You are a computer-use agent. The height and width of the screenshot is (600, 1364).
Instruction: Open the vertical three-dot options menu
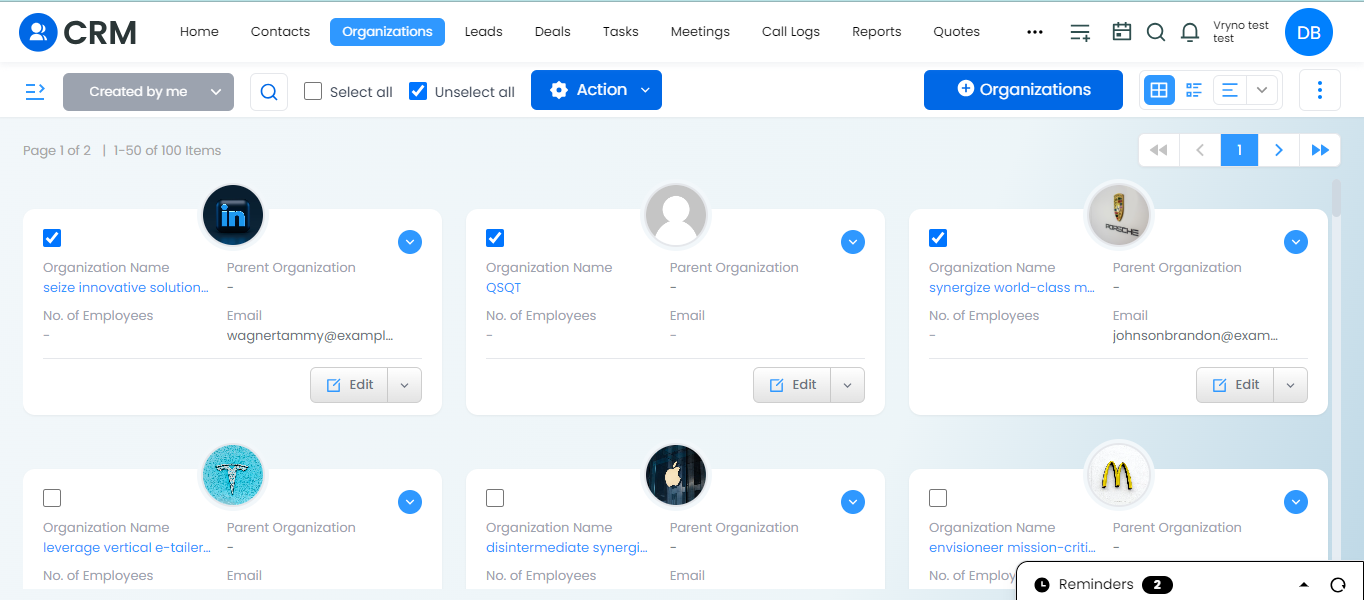pyautogui.click(x=1320, y=90)
